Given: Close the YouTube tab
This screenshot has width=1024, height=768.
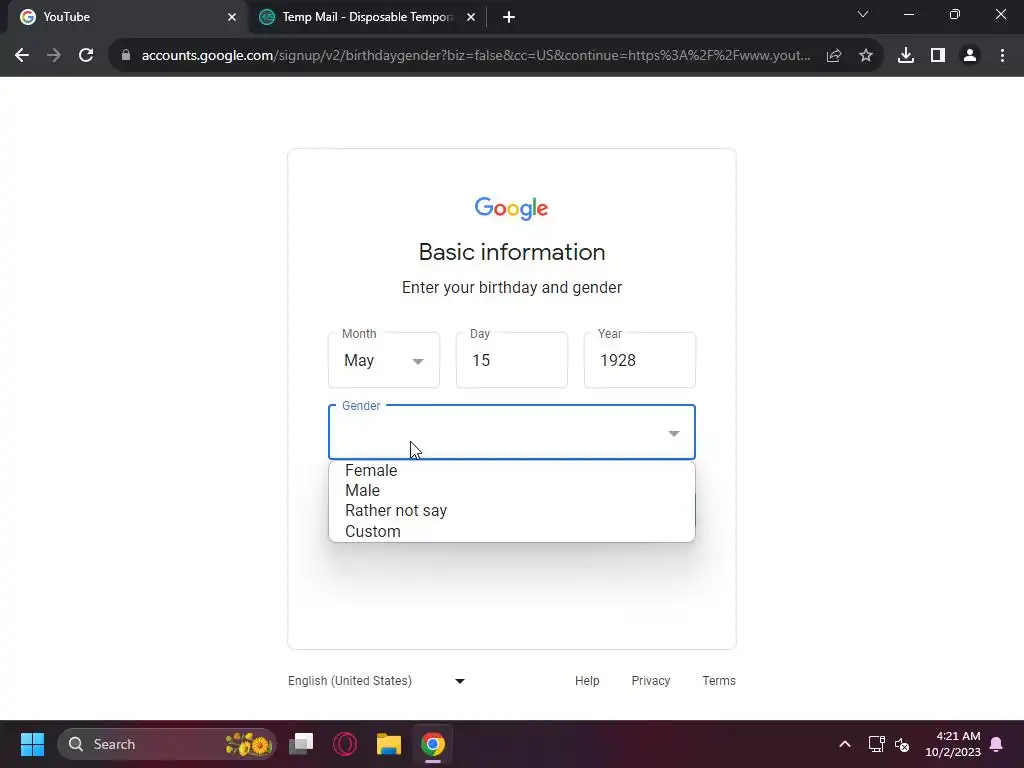Looking at the screenshot, I should [x=232, y=17].
